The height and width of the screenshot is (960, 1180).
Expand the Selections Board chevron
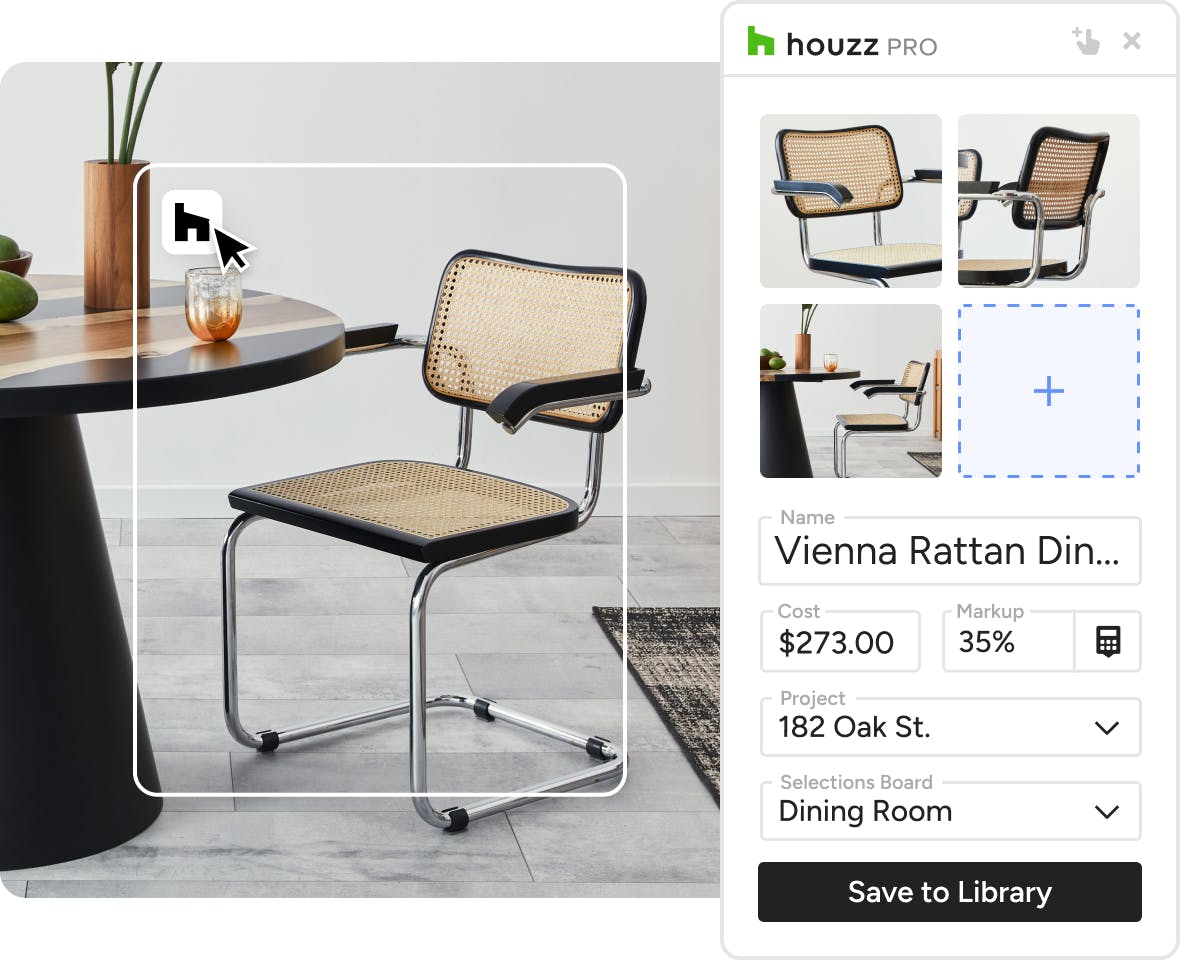pyautogui.click(x=1106, y=812)
